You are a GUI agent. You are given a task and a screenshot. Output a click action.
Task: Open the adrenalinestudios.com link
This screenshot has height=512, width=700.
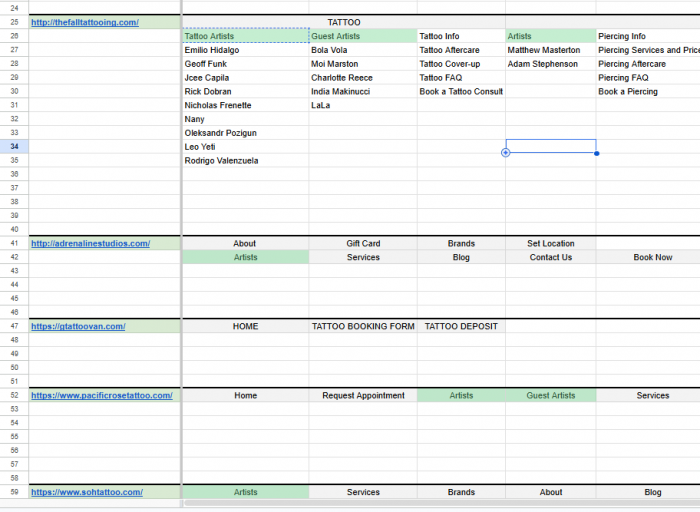point(91,243)
